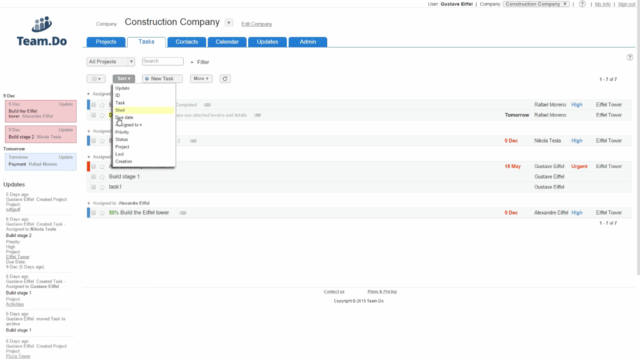Click the refresh icon button in task toolbar
640x360 pixels.
point(225,78)
